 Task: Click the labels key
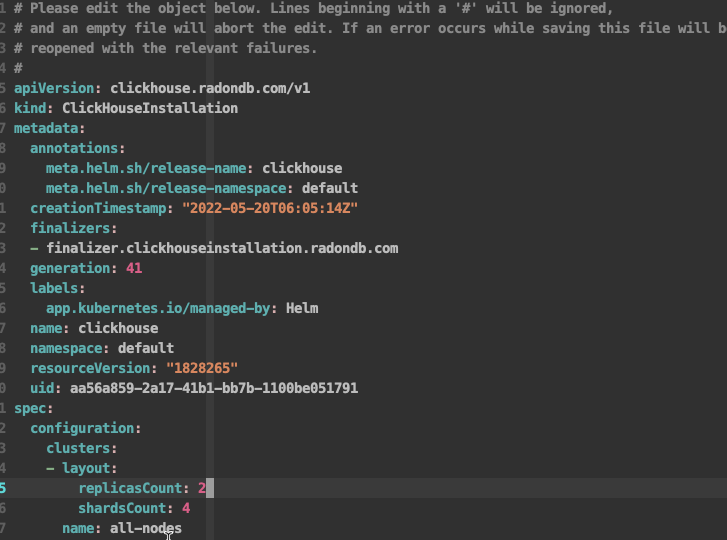tap(54, 288)
